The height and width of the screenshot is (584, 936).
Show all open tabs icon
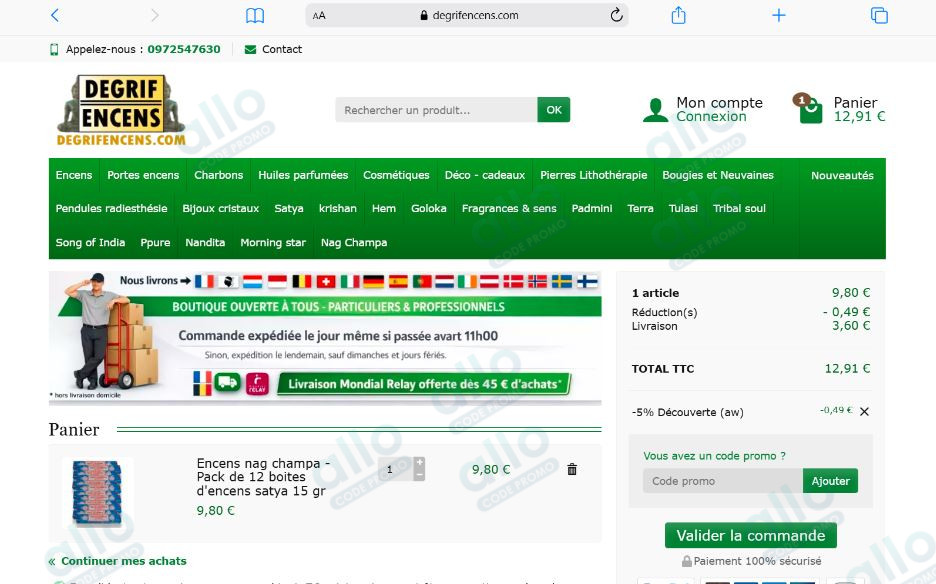pos(879,16)
